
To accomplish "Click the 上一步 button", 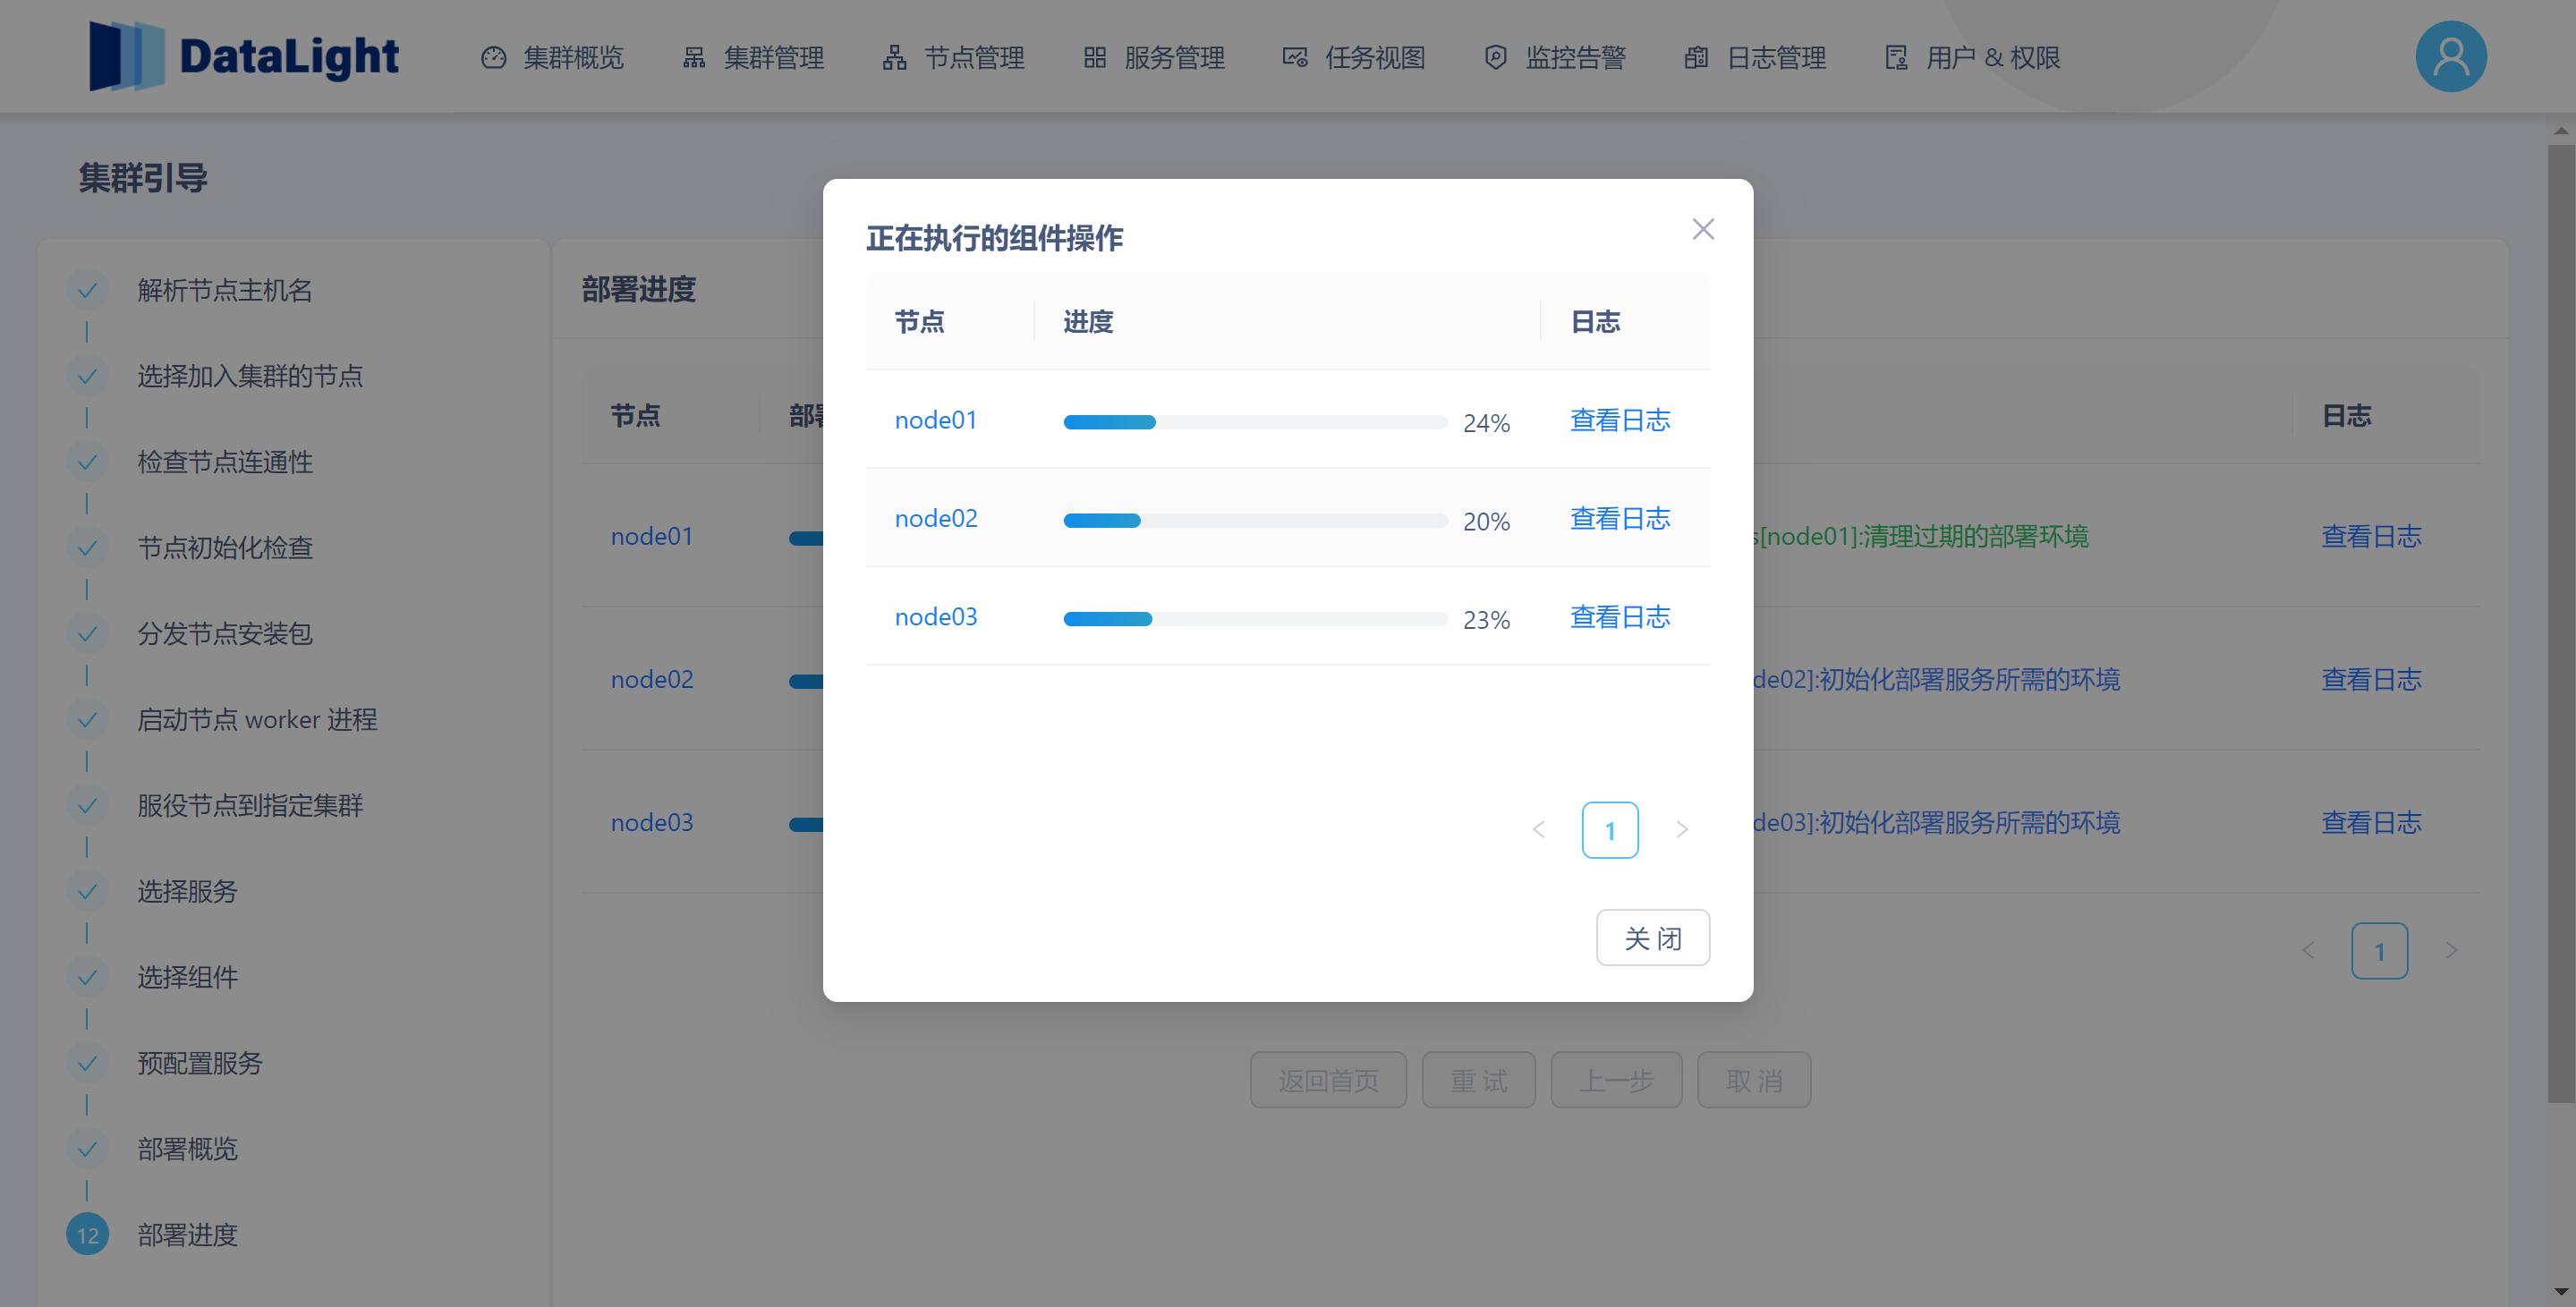I will click(1617, 1080).
